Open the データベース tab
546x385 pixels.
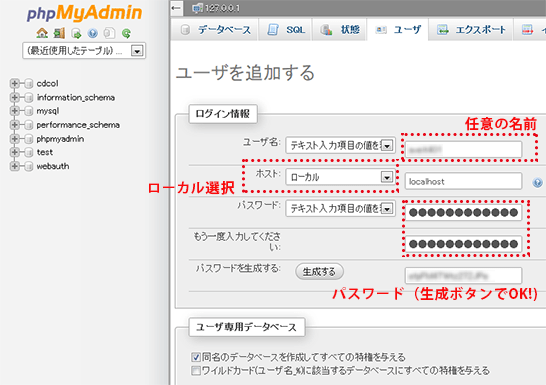tap(215, 30)
